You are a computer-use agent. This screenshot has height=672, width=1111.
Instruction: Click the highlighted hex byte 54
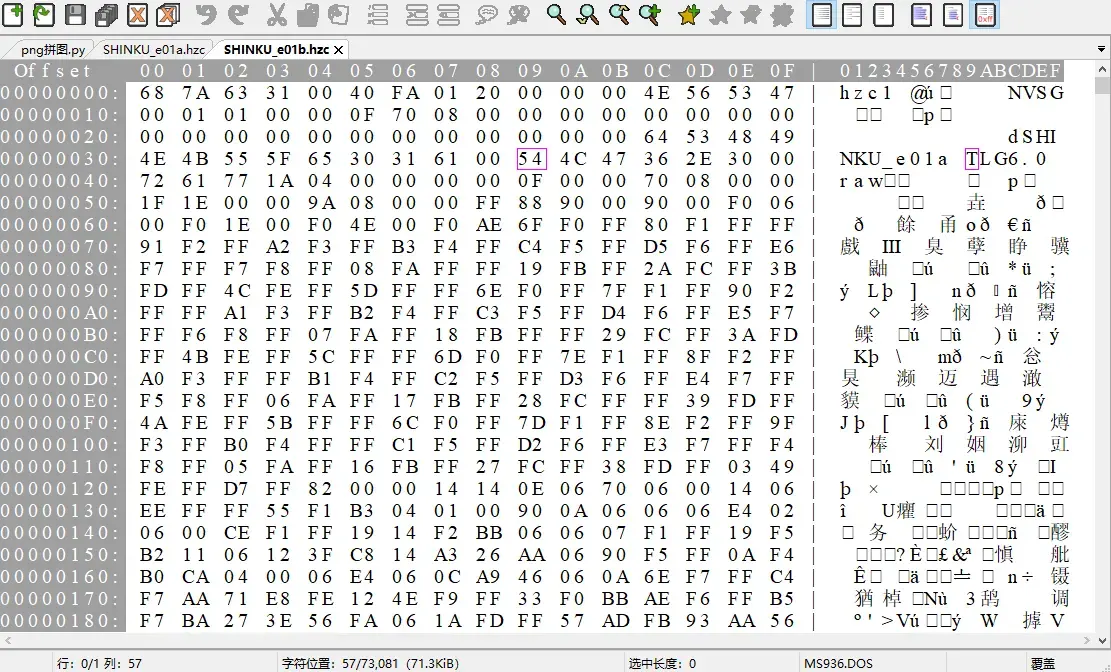[531, 159]
